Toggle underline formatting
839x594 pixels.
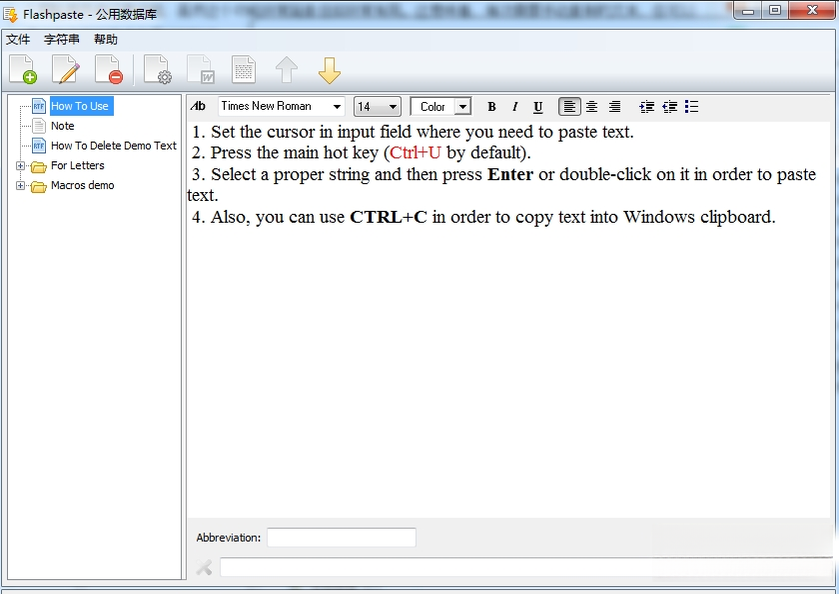pyautogui.click(x=538, y=106)
